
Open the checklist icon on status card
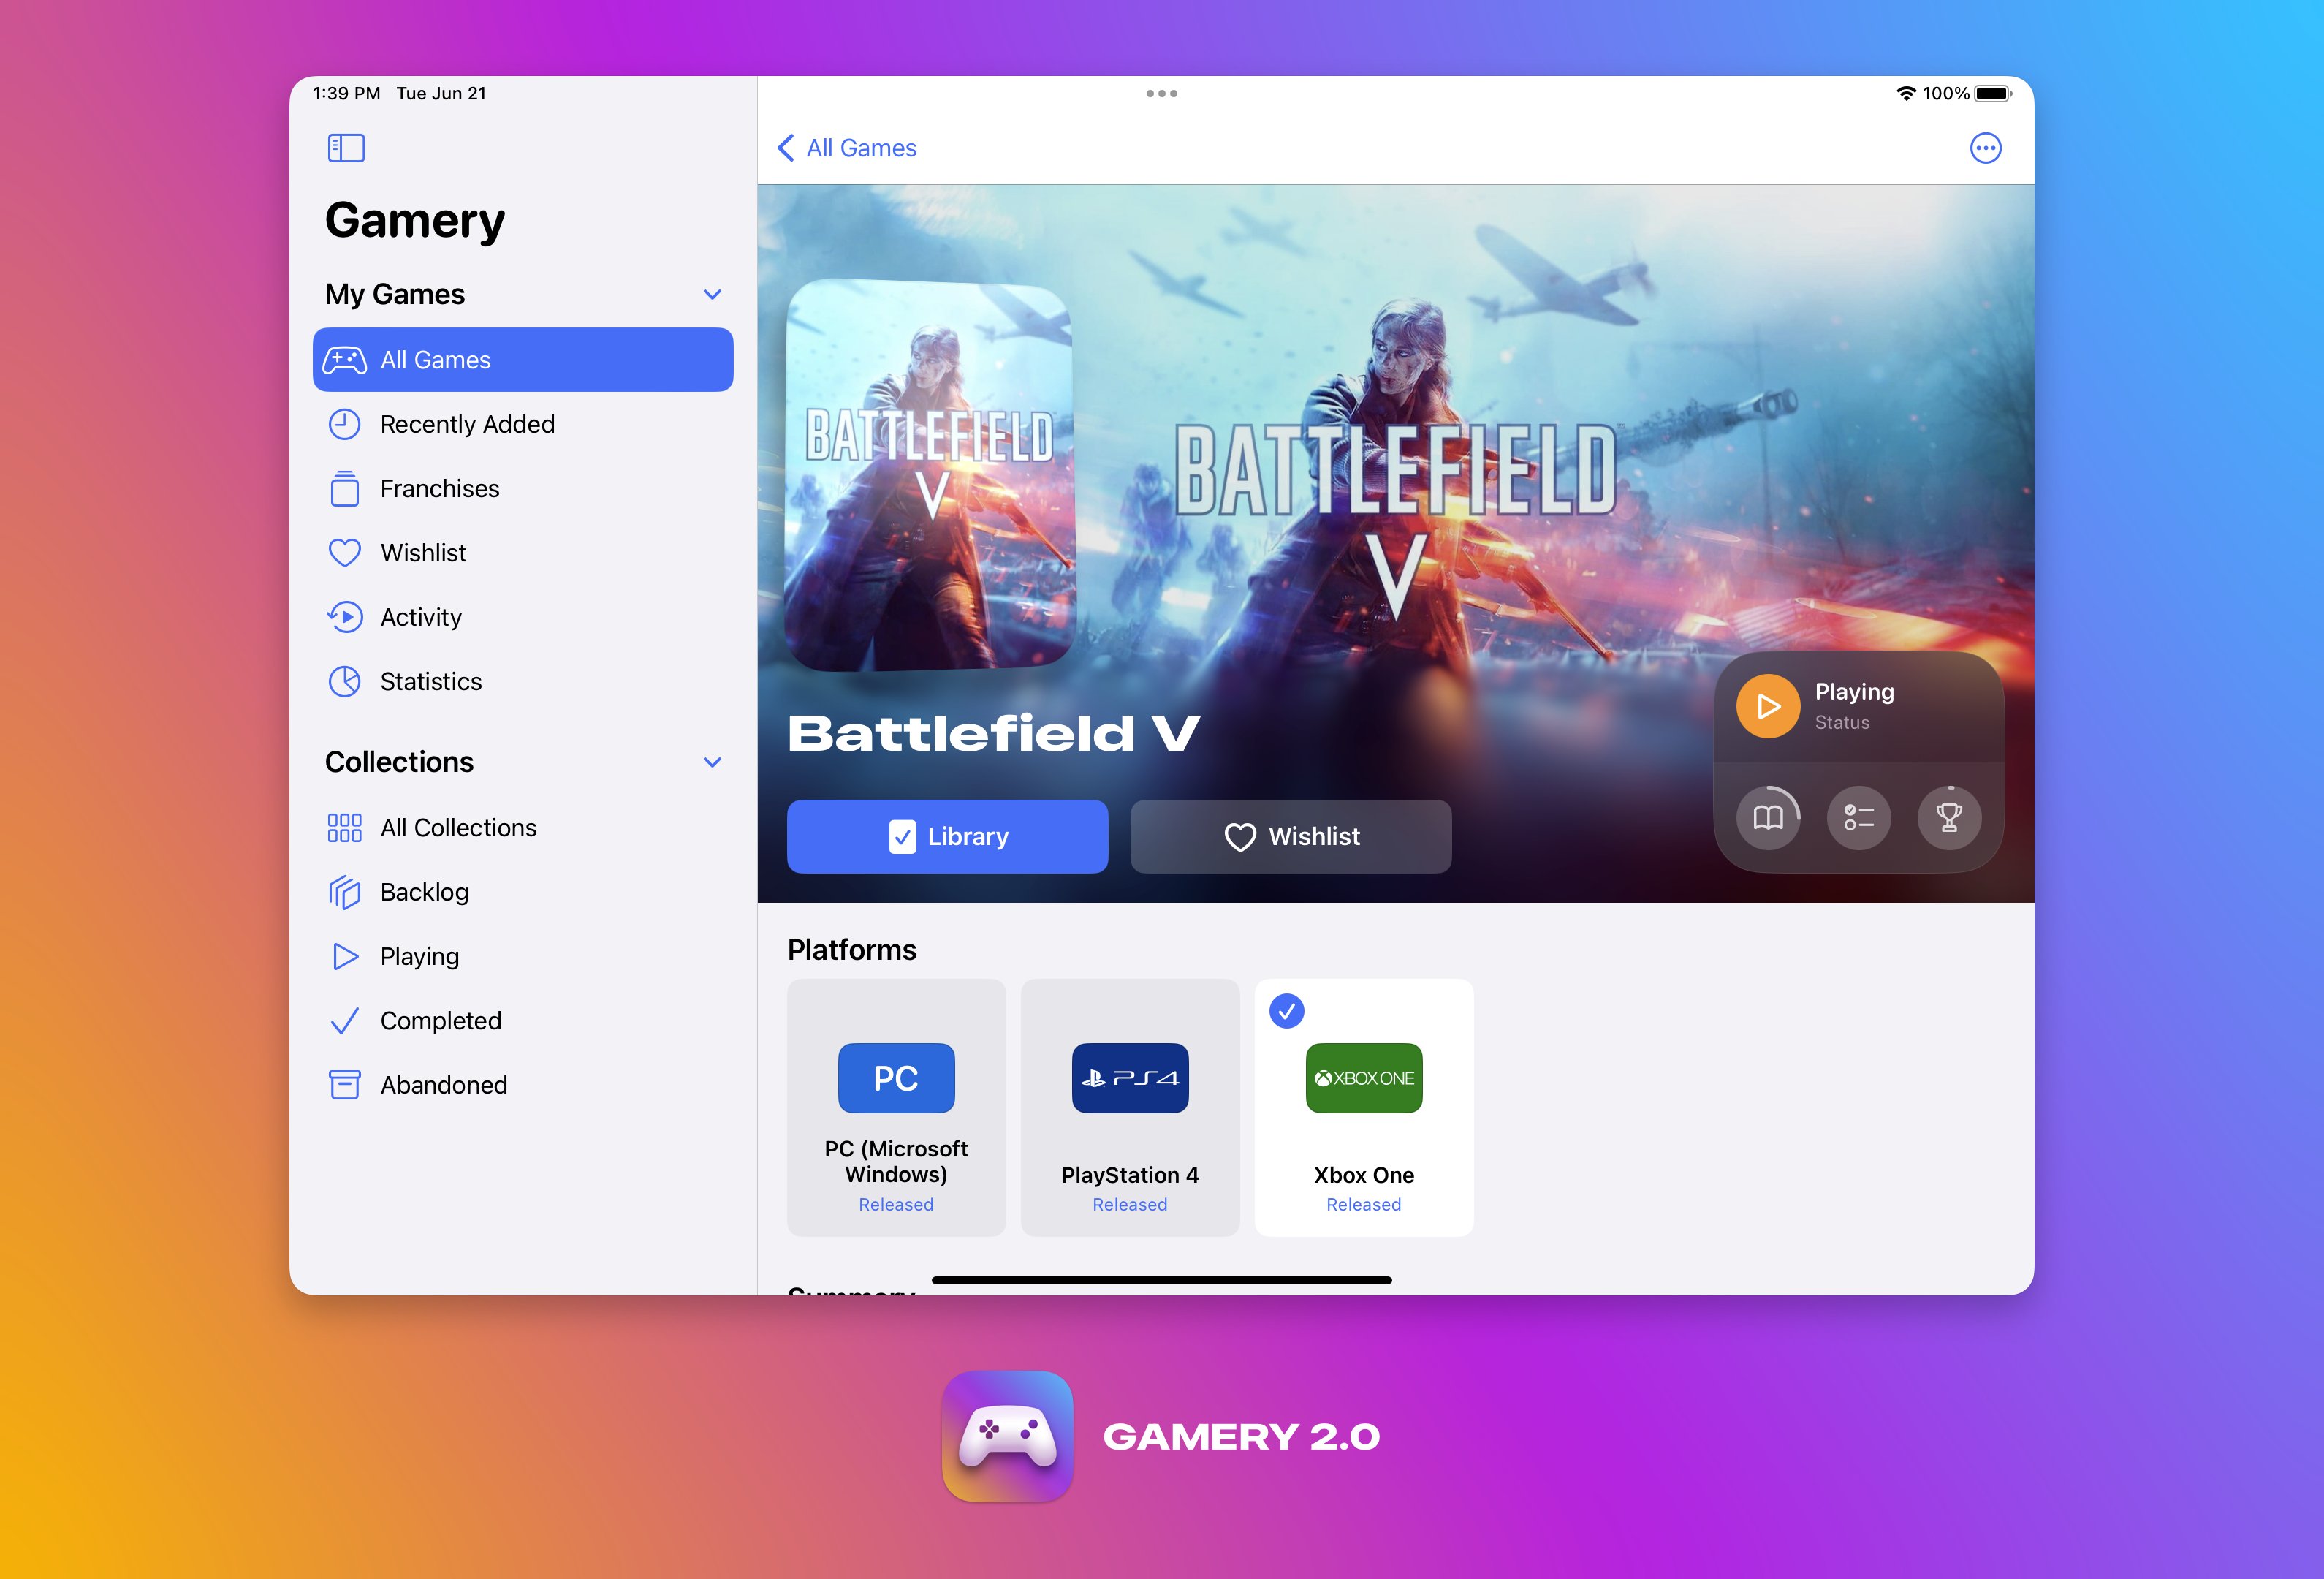click(1858, 818)
